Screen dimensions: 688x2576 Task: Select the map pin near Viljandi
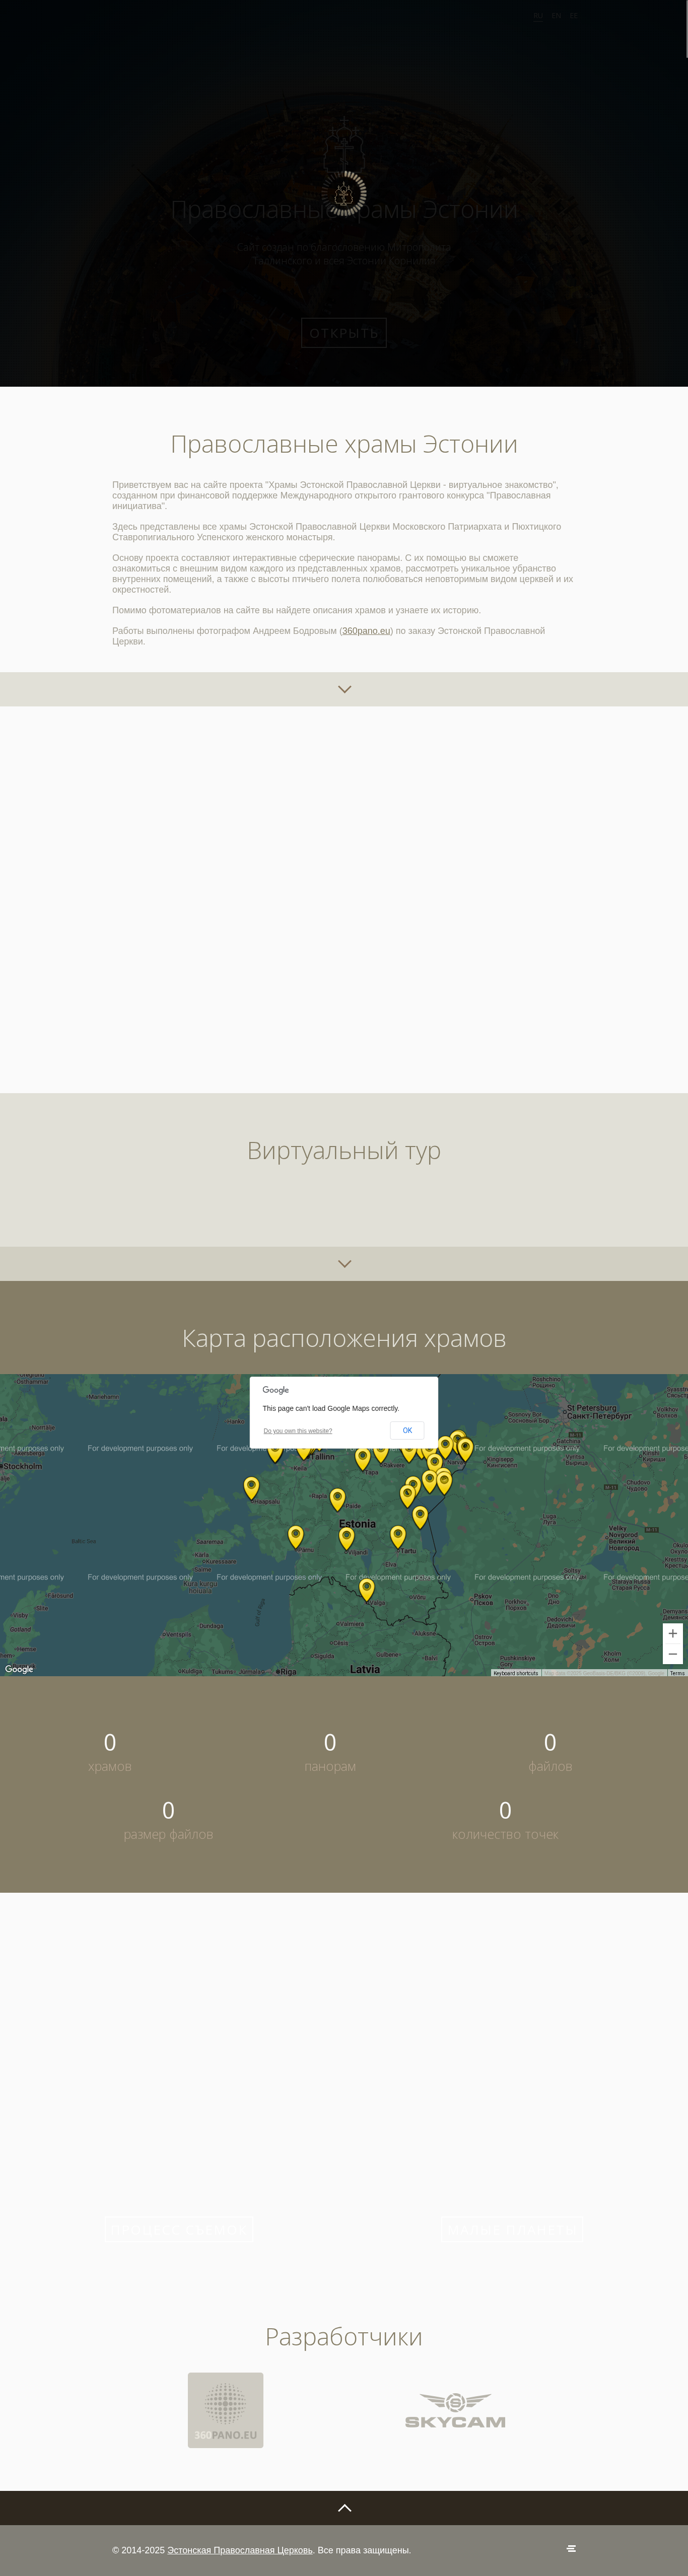click(x=346, y=1538)
